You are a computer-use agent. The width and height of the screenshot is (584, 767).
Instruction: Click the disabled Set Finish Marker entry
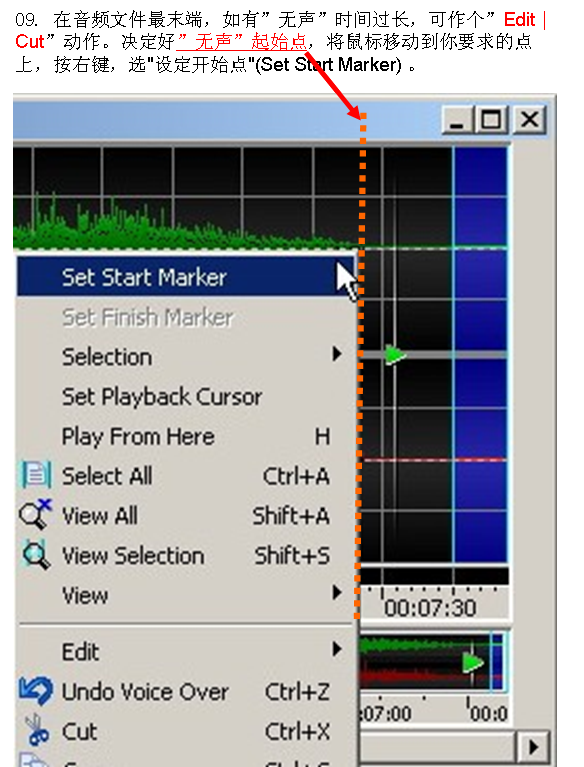tap(186, 317)
